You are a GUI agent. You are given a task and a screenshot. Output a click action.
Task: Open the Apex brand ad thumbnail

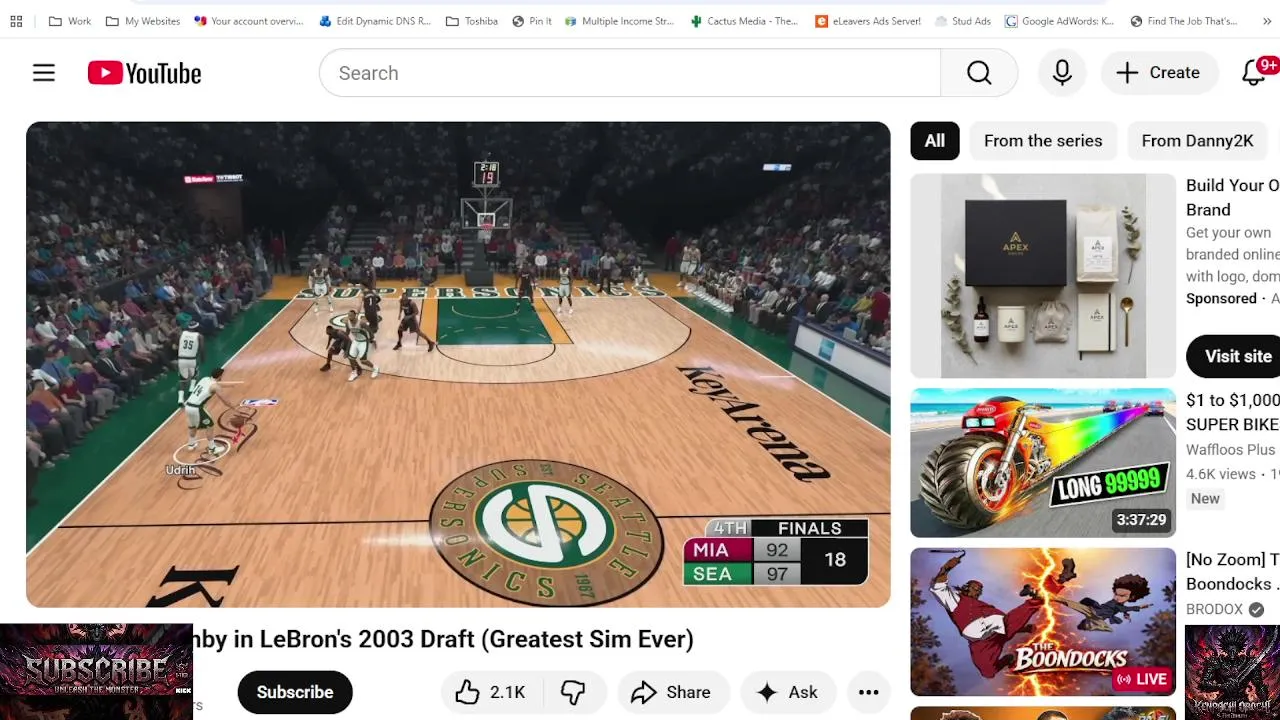point(1043,276)
